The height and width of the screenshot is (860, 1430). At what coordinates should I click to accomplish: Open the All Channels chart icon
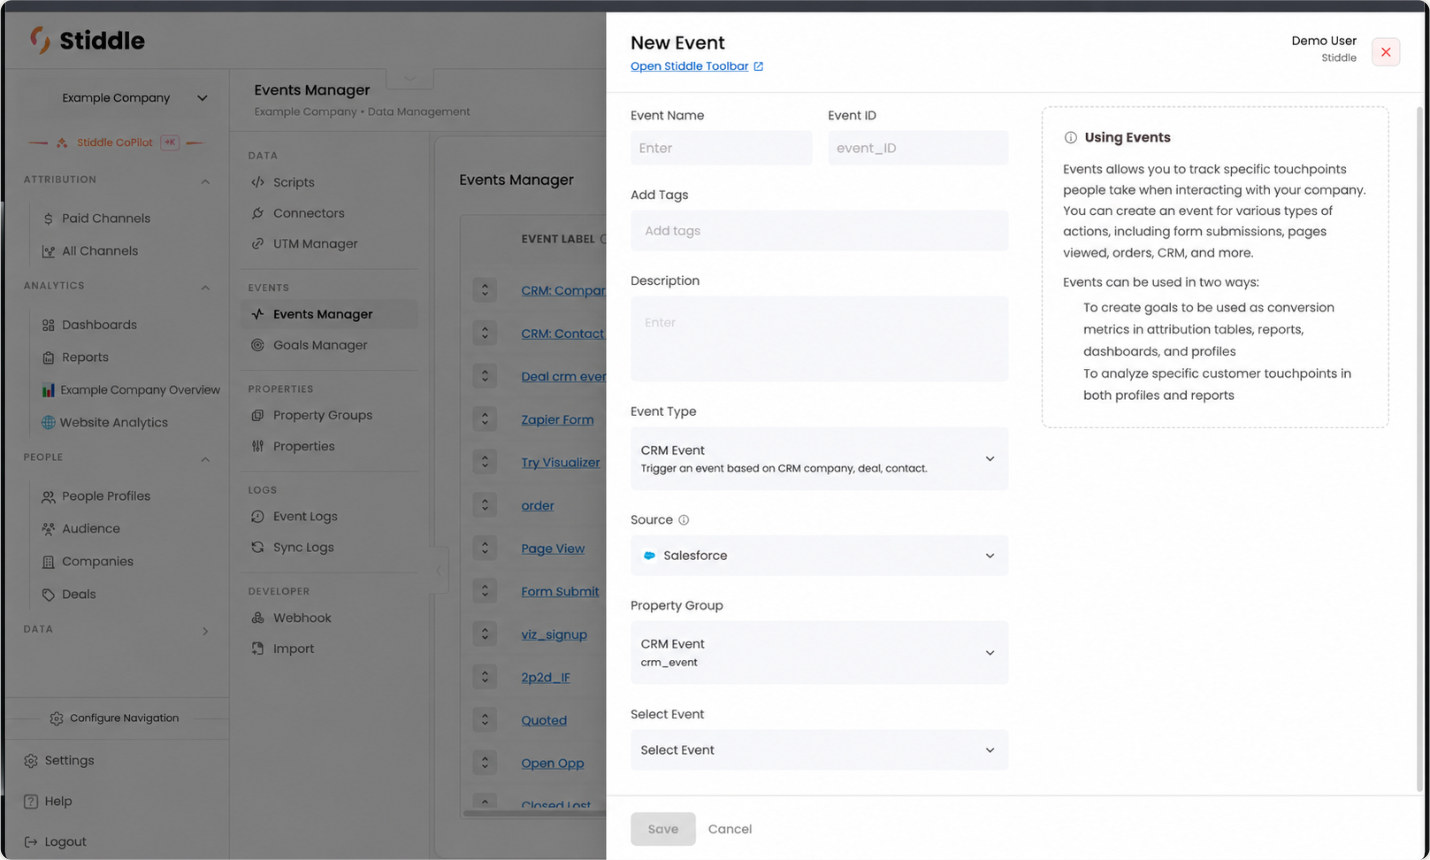48,251
